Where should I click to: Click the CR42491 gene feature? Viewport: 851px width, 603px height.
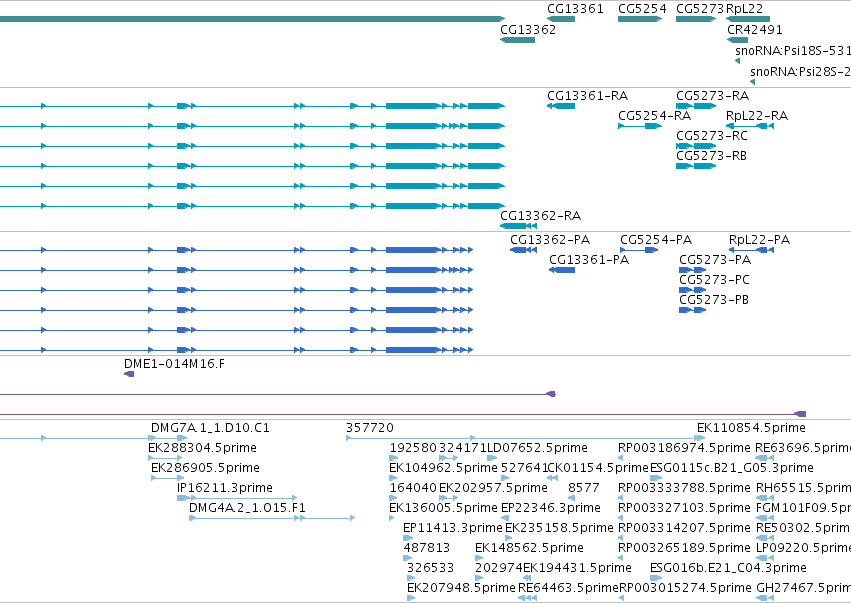click(x=738, y=40)
